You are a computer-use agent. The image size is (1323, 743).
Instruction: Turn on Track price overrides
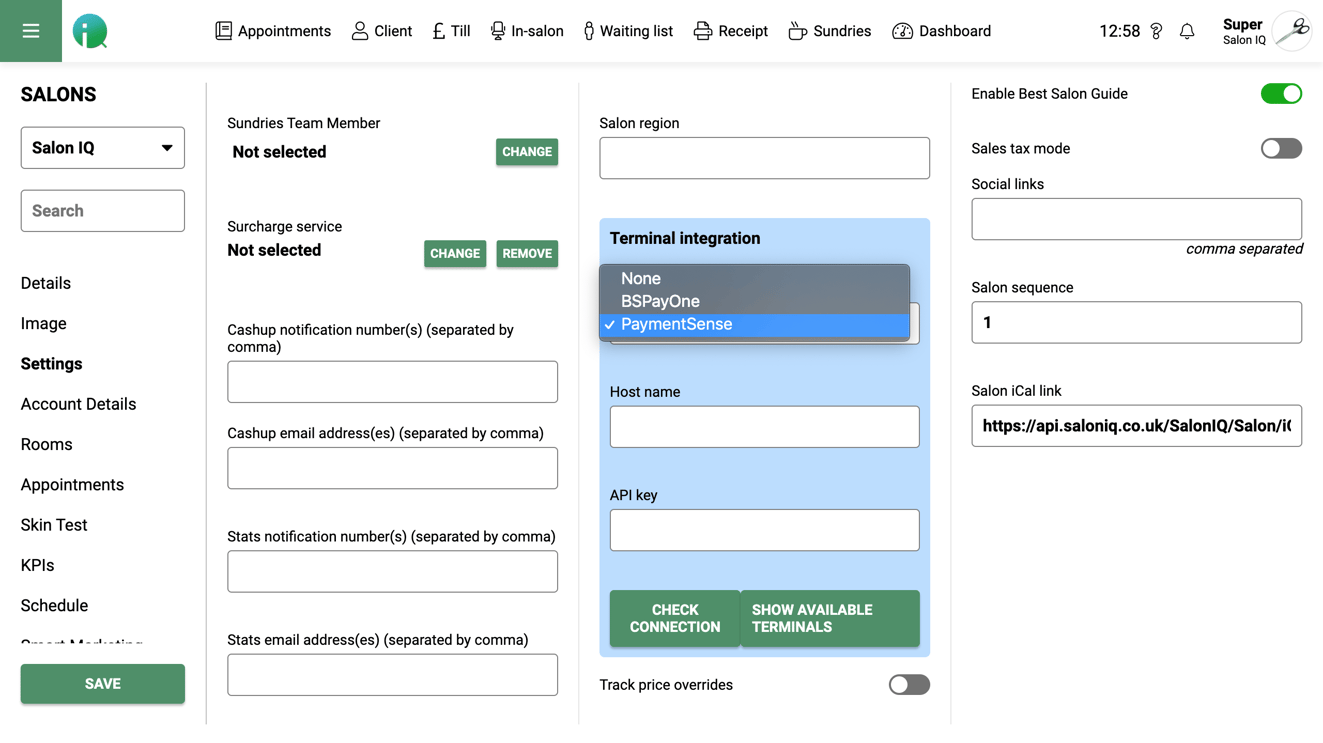909,684
